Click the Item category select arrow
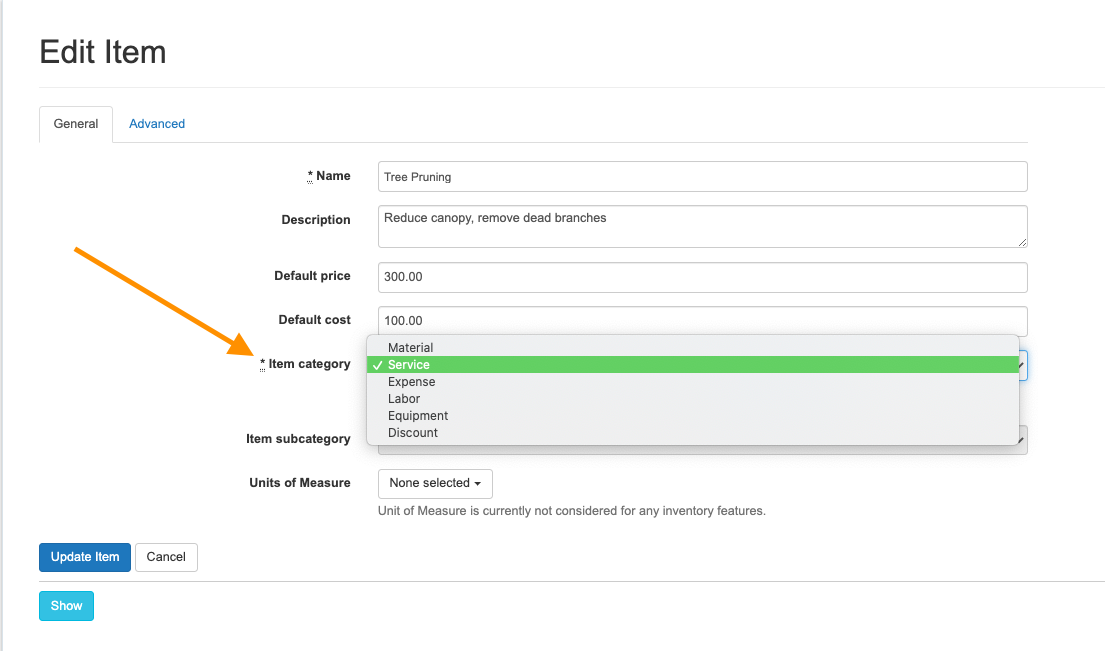 click(1022, 366)
